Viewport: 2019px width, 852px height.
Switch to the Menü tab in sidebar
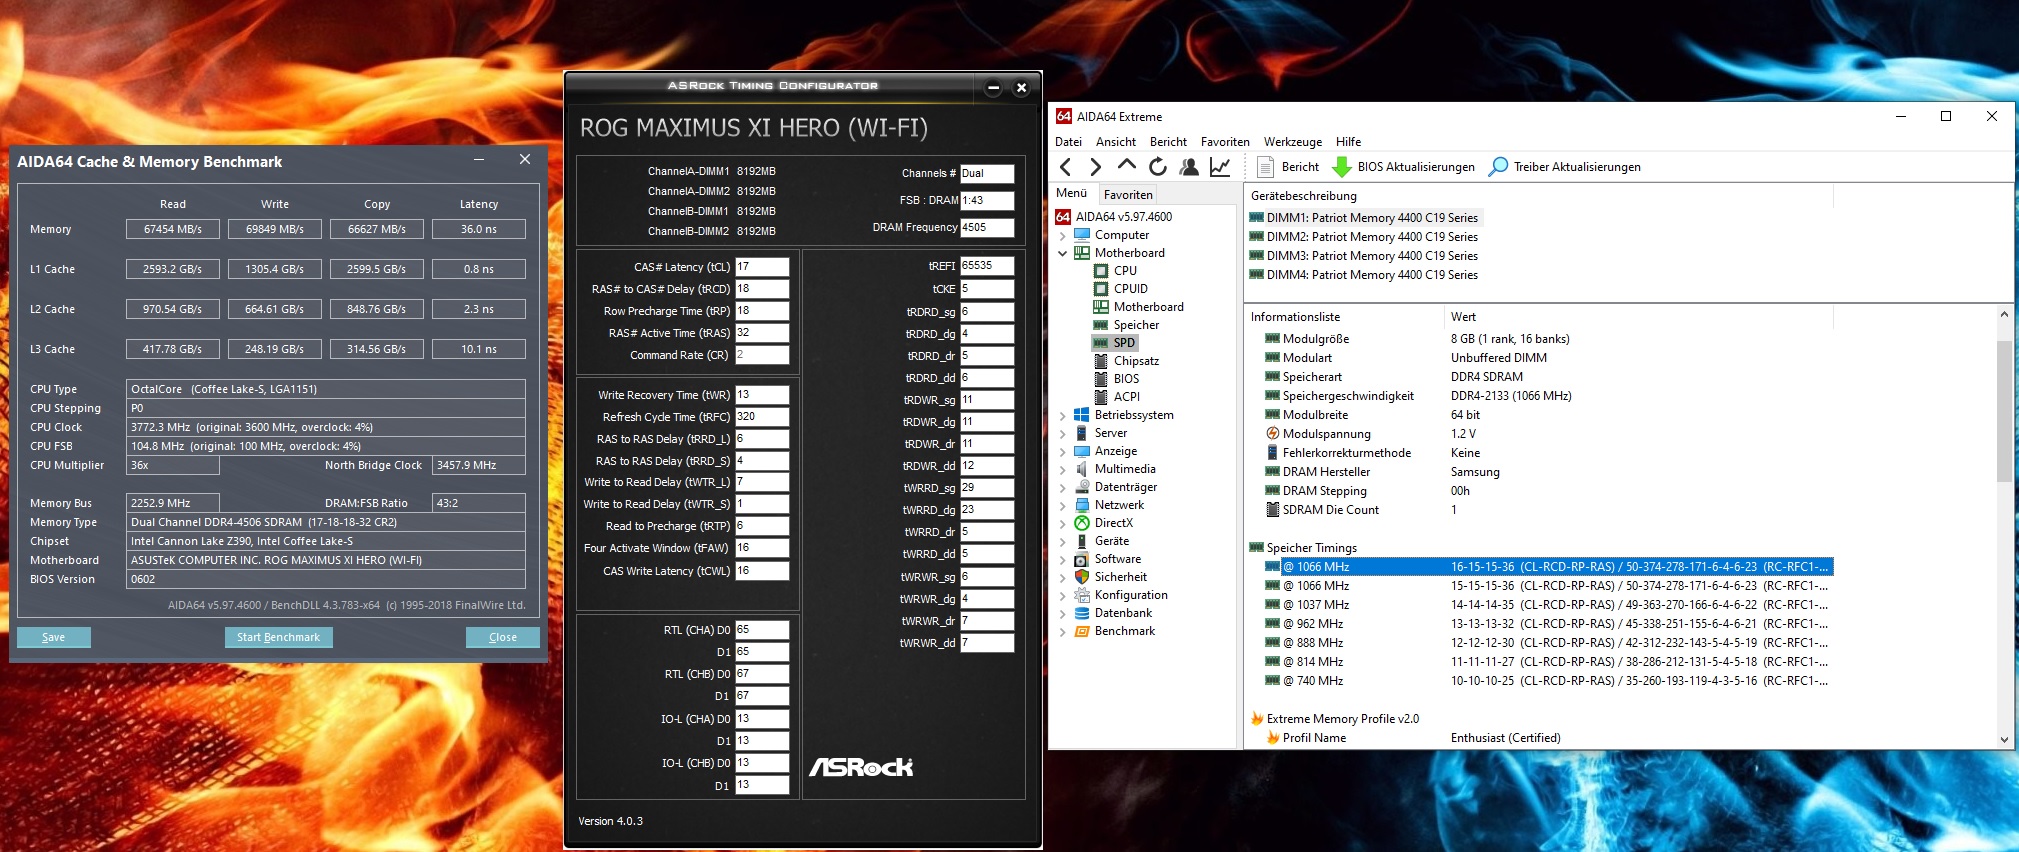click(1071, 193)
